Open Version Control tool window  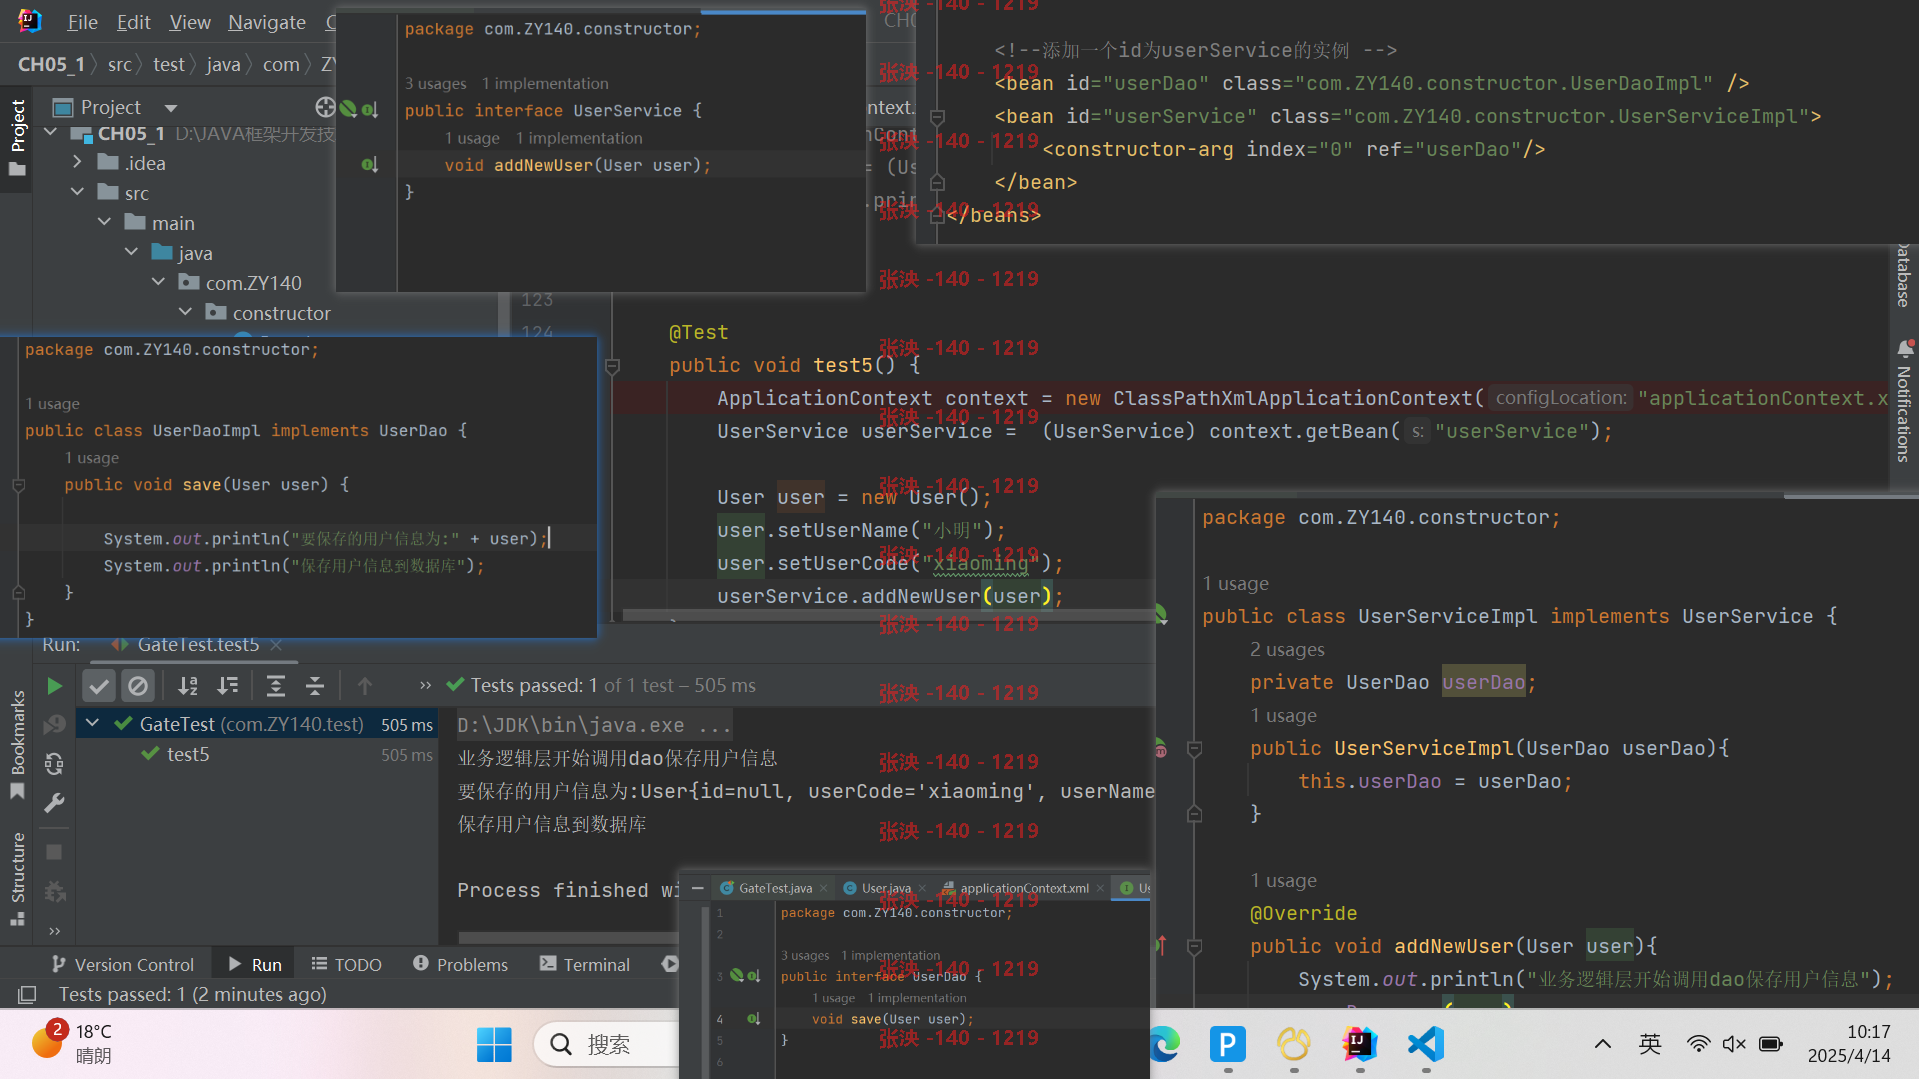point(123,964)
